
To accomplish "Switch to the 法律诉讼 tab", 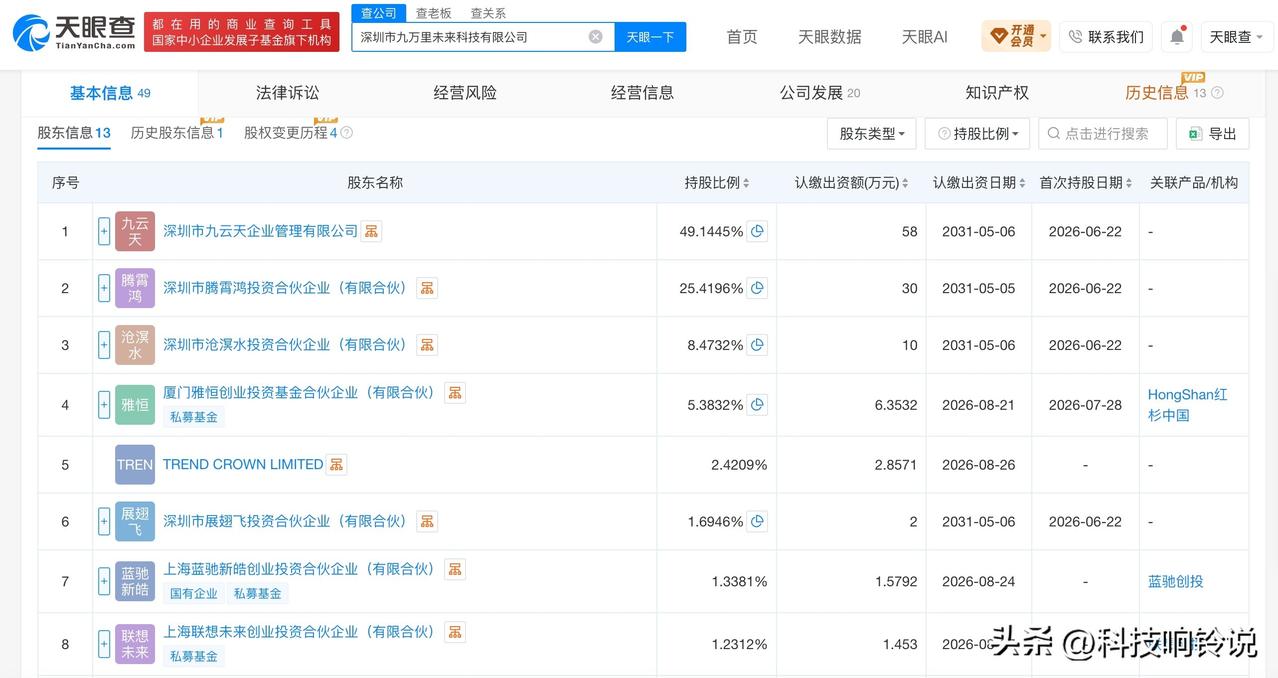I will click(287, 93).
